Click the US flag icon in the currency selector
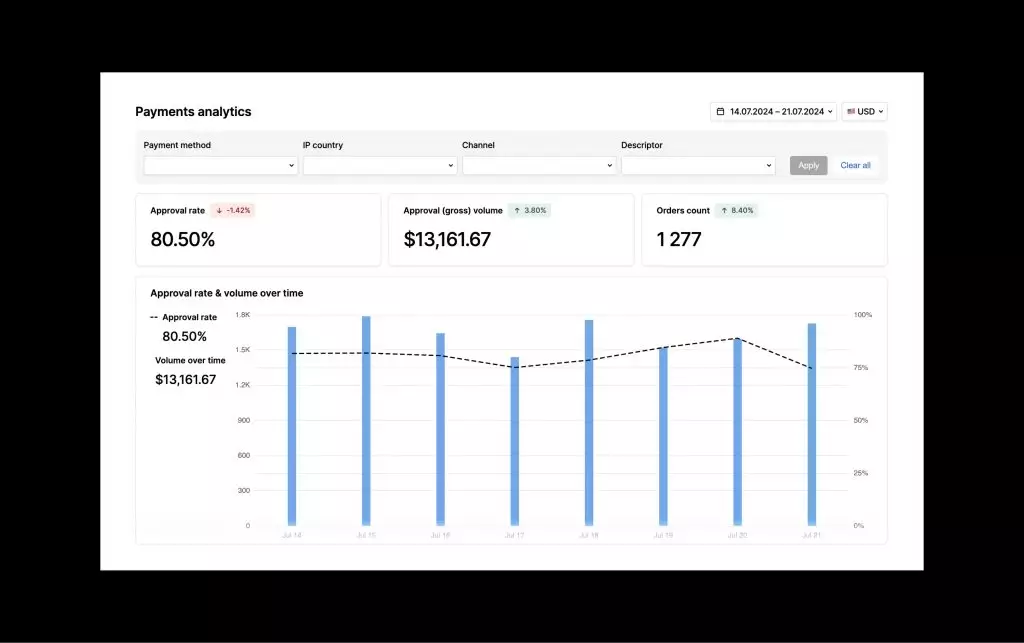Screen dimensions: 1024x643 849,111
